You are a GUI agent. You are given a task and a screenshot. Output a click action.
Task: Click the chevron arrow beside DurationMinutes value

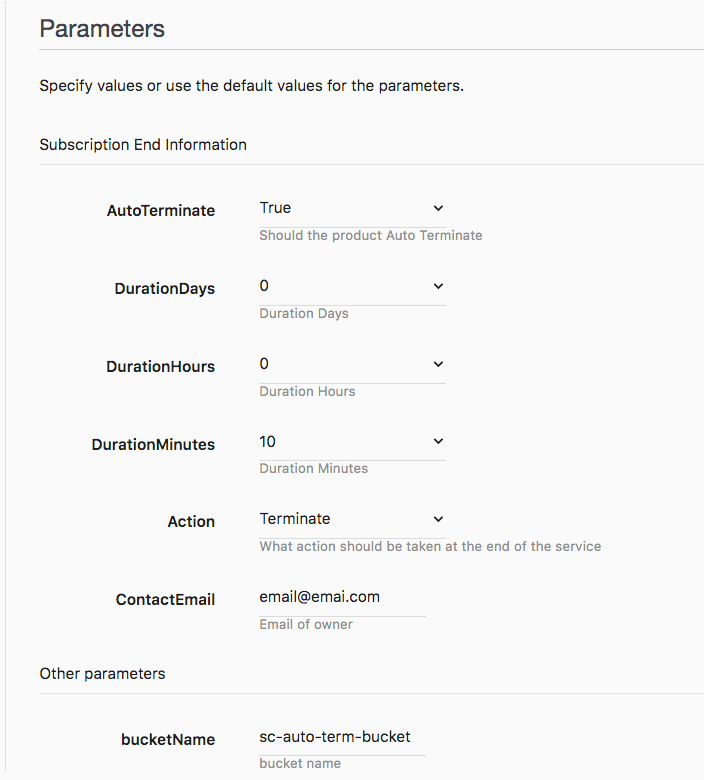click(438, 441)
